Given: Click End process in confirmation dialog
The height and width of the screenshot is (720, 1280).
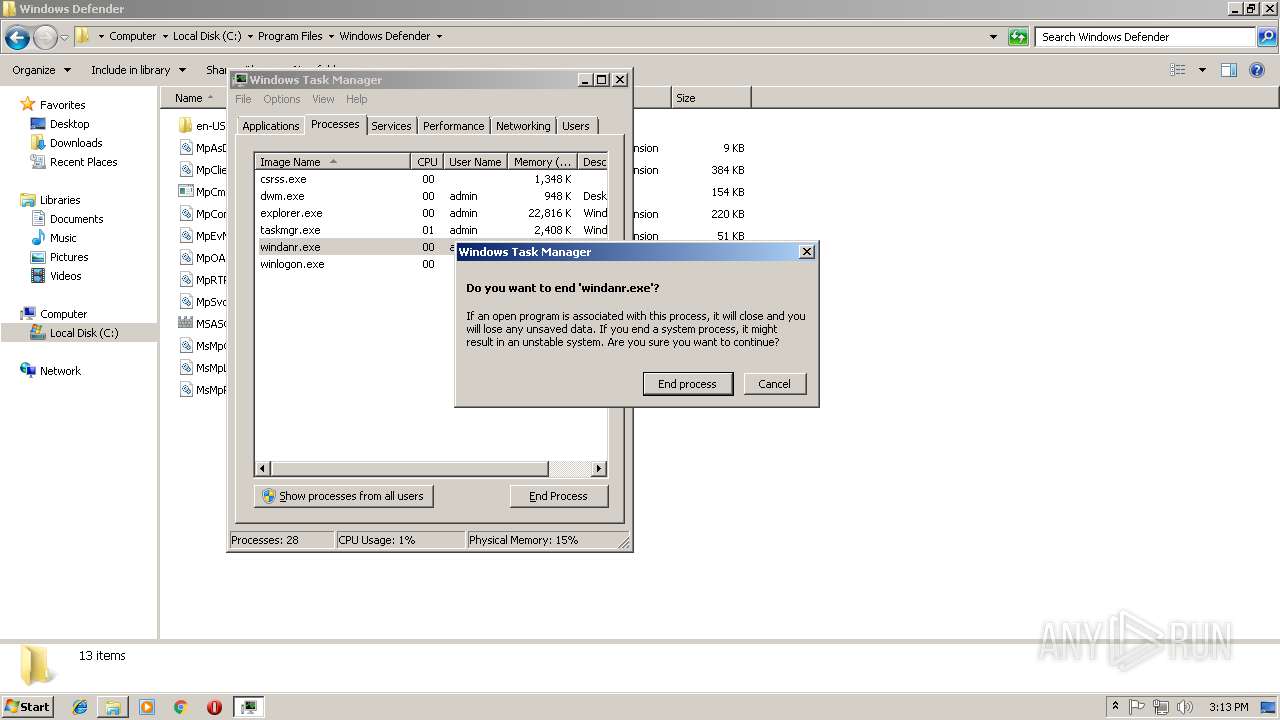Looking at the screenshot, I should click(687, 384).
